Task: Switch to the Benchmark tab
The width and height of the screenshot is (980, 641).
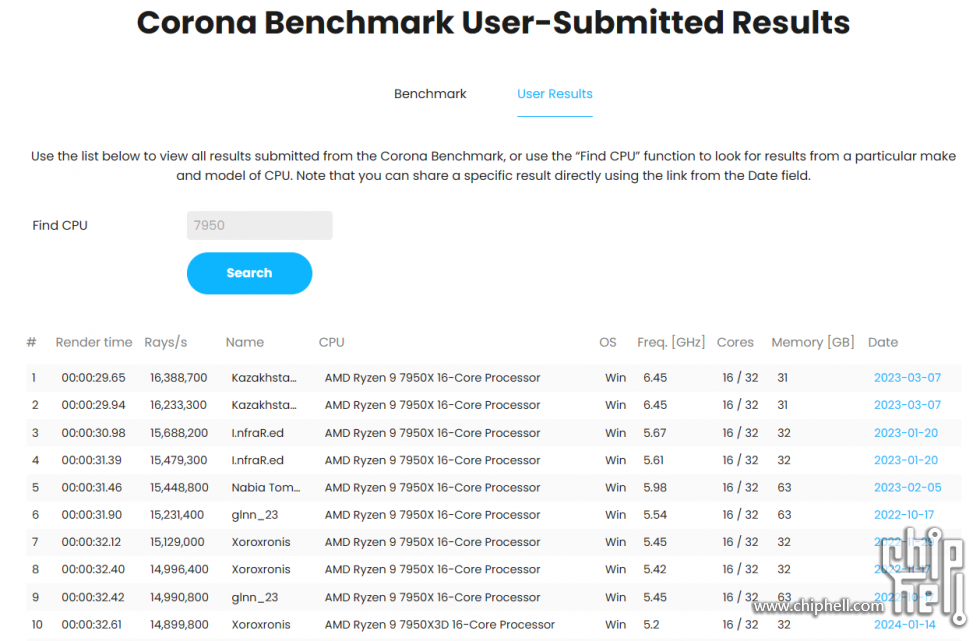Action: click(x=430, y=94)
